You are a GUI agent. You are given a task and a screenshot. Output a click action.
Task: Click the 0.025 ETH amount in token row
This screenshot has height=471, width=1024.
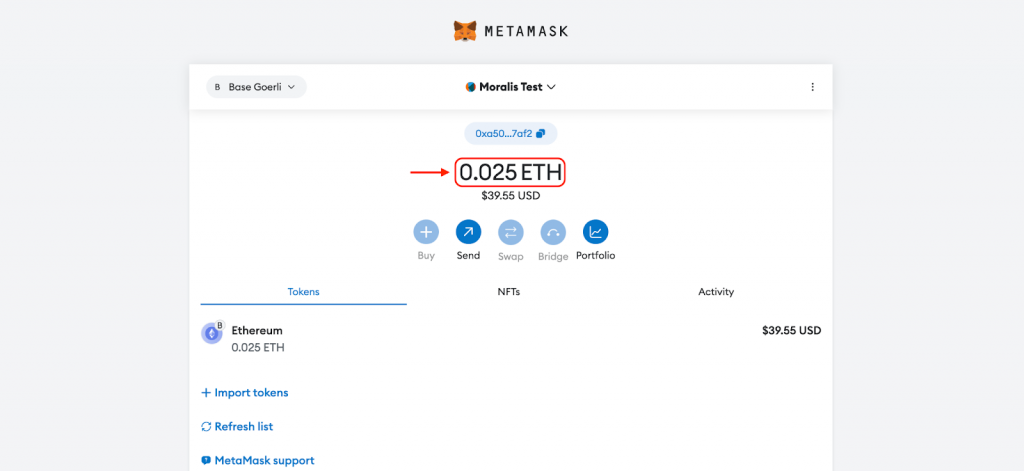tap(258, 348)
